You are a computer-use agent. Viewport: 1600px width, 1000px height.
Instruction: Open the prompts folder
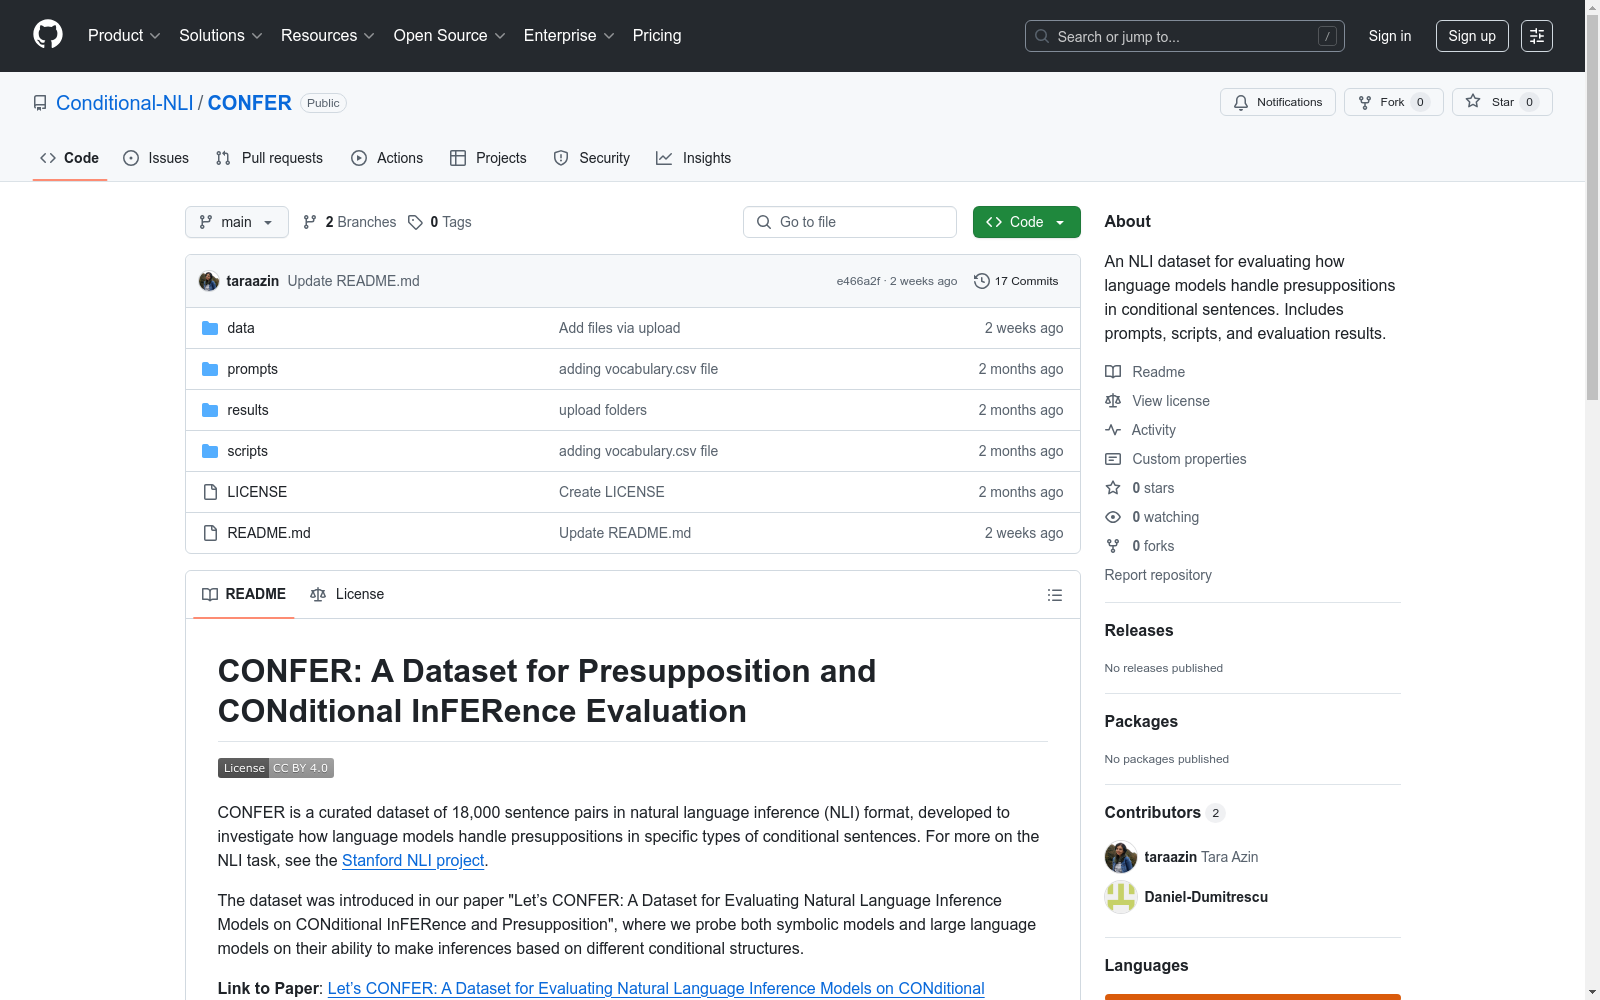(252, 369)
